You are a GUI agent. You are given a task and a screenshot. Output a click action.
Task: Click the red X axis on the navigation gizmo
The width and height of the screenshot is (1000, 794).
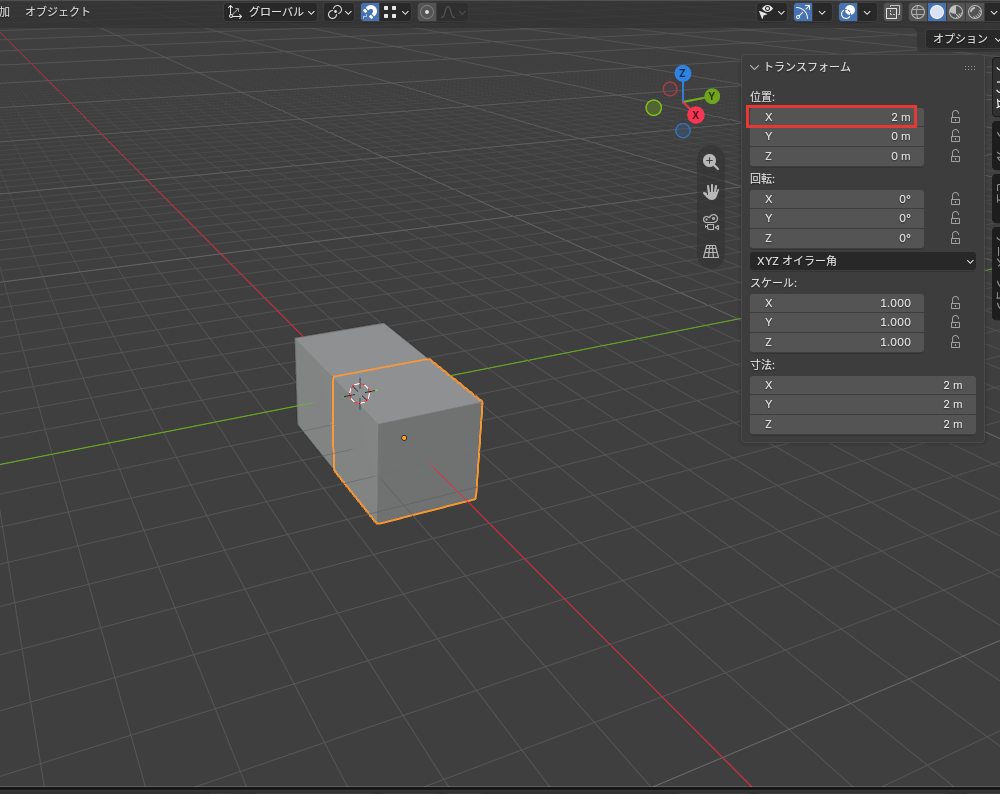click(695, 115)
